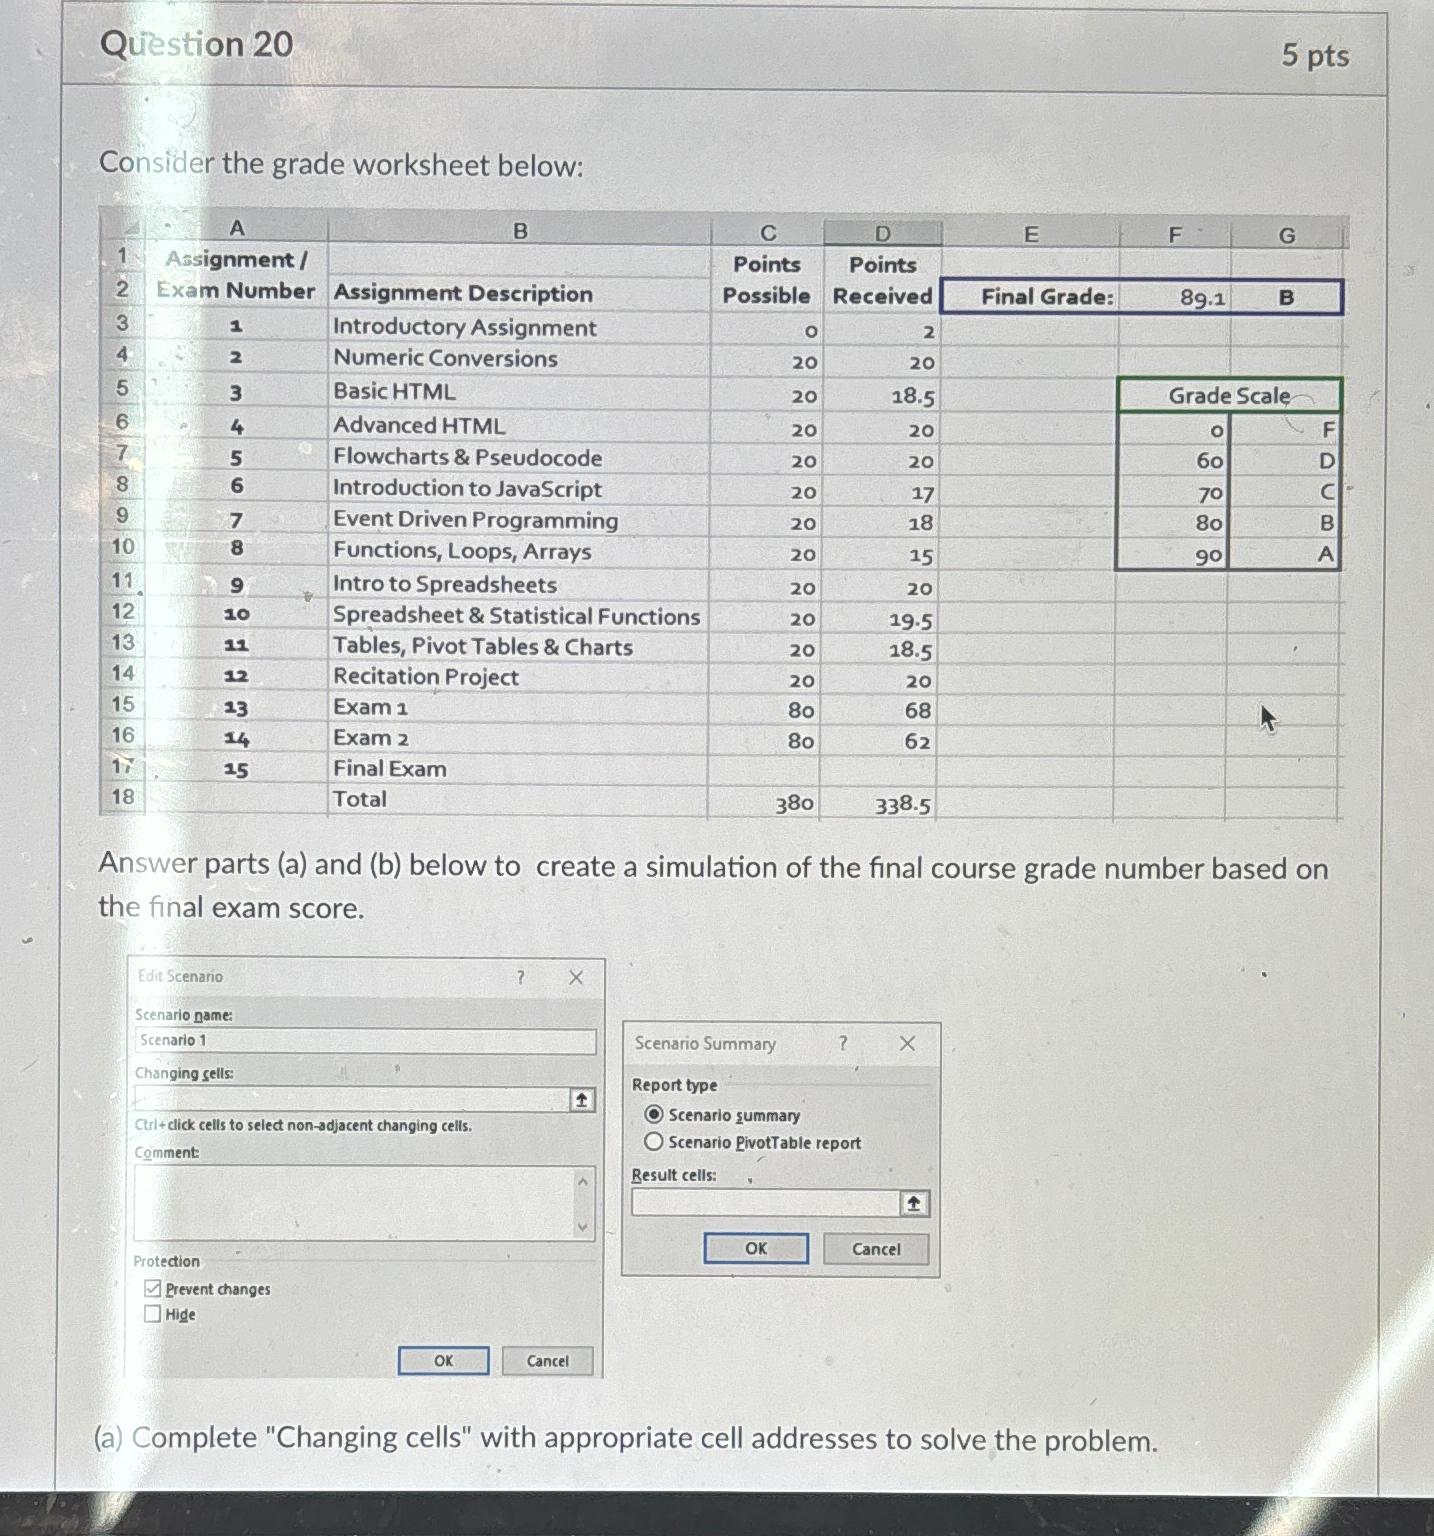Click OK in the Scenario Summary dialog
Image resolution: width=1434 pixels, height=1536 pixels.
[755, 1248]
